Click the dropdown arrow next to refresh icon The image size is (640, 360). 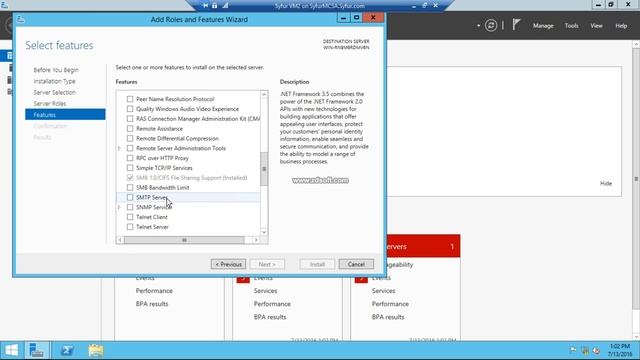478,26
